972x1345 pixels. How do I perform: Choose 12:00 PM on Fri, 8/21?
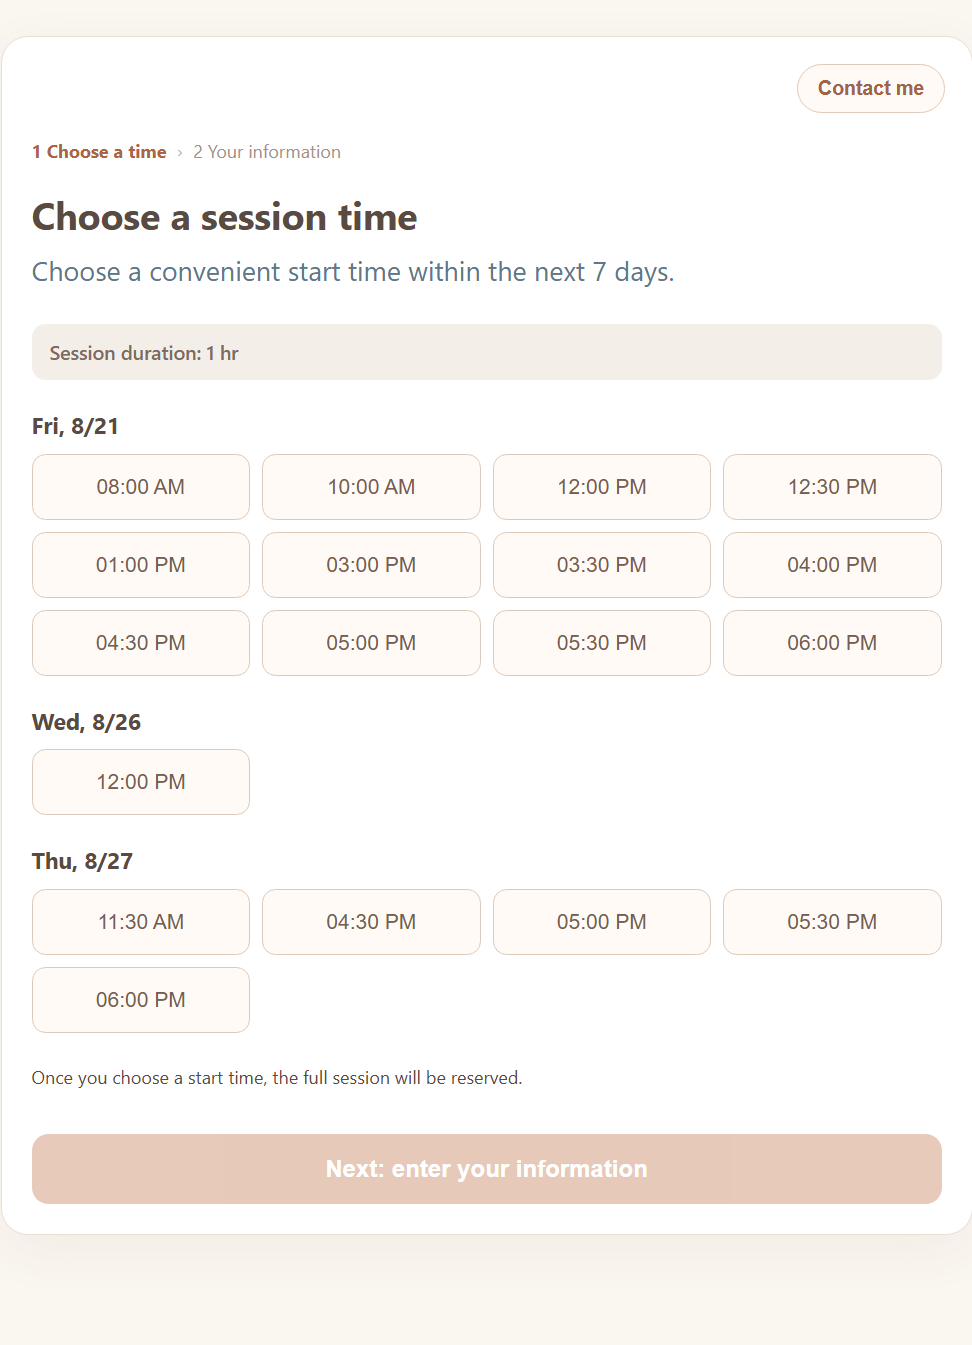point(602,487)
